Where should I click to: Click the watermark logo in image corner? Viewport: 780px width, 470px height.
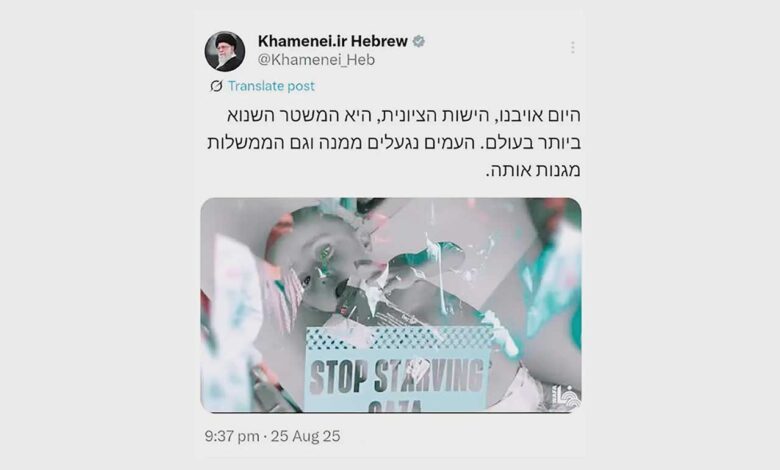[566, 396]
